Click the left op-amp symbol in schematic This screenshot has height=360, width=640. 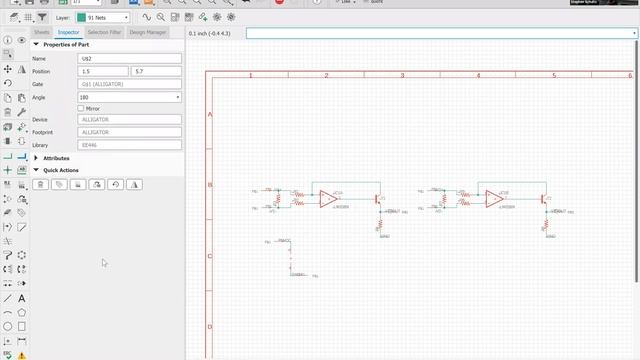329,199
